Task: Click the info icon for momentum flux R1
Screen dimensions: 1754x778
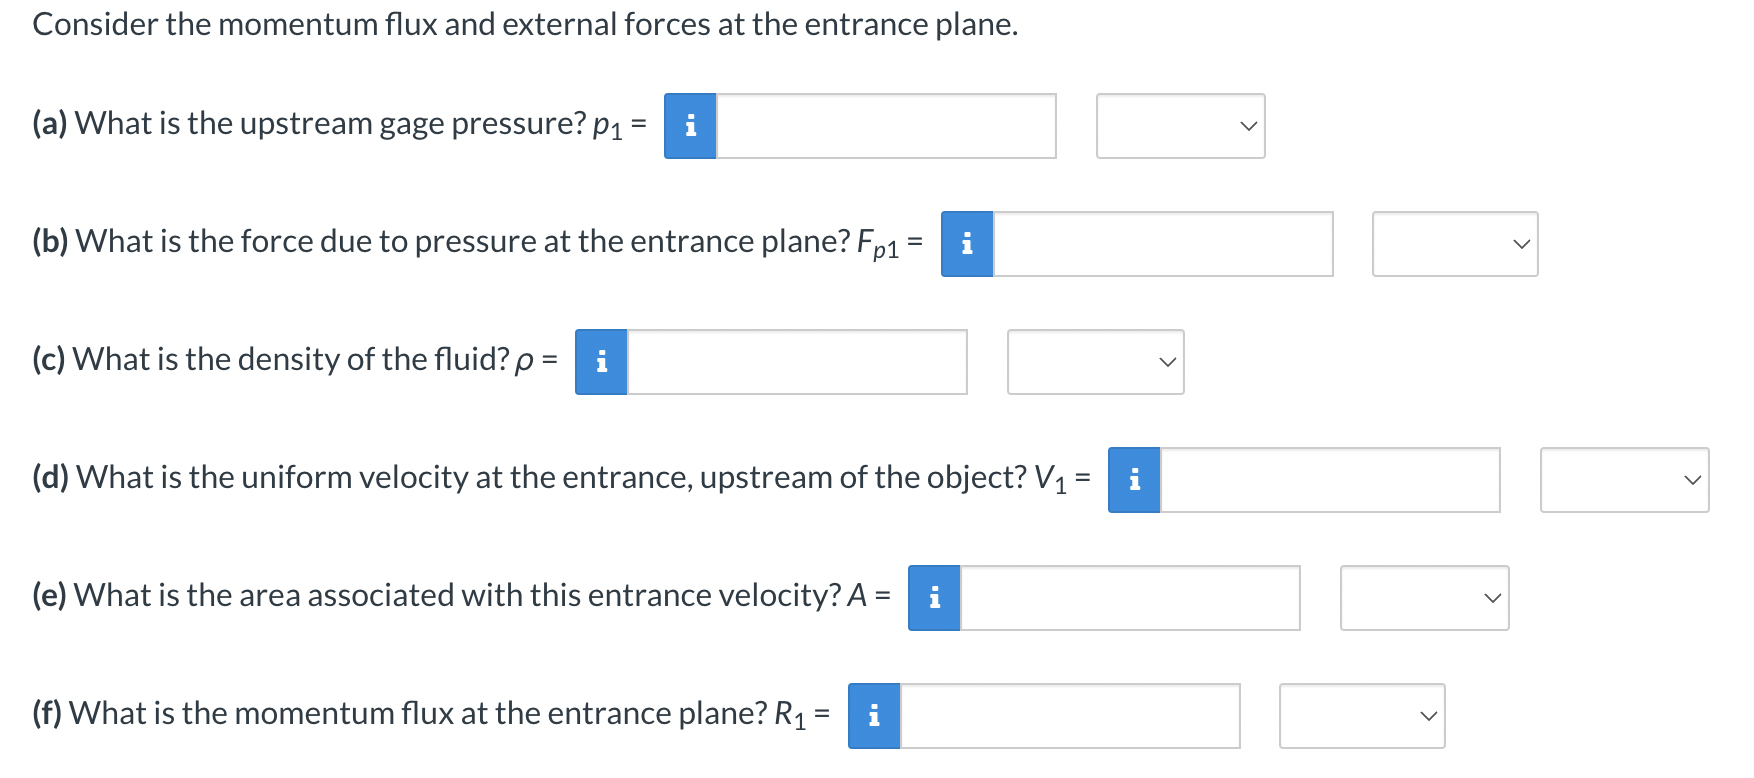Action: tap(873, 716)
